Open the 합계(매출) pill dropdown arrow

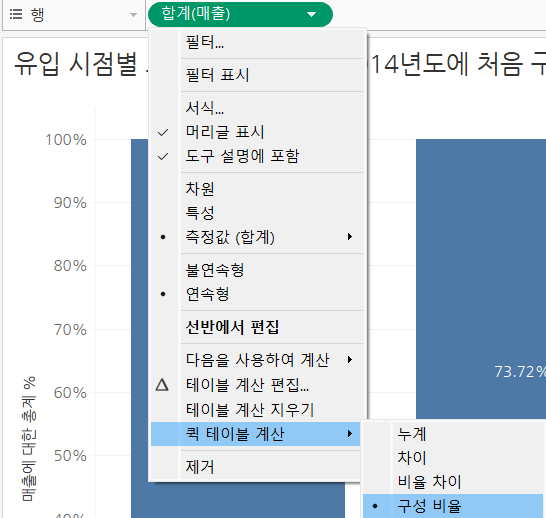click(x=311, y=14)
